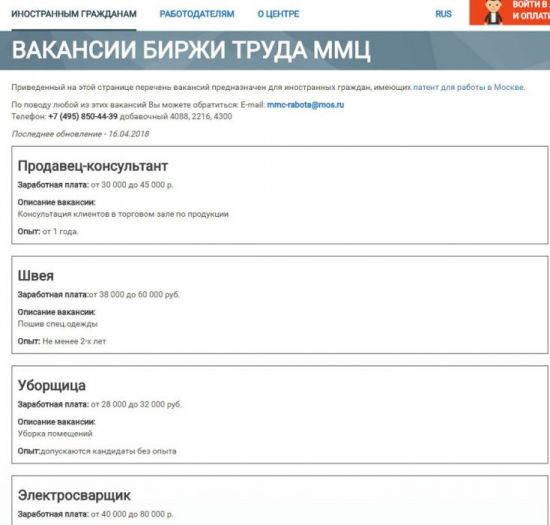
Task: Click the cartoon man avatar icon
Action: [x=494, y=12]
